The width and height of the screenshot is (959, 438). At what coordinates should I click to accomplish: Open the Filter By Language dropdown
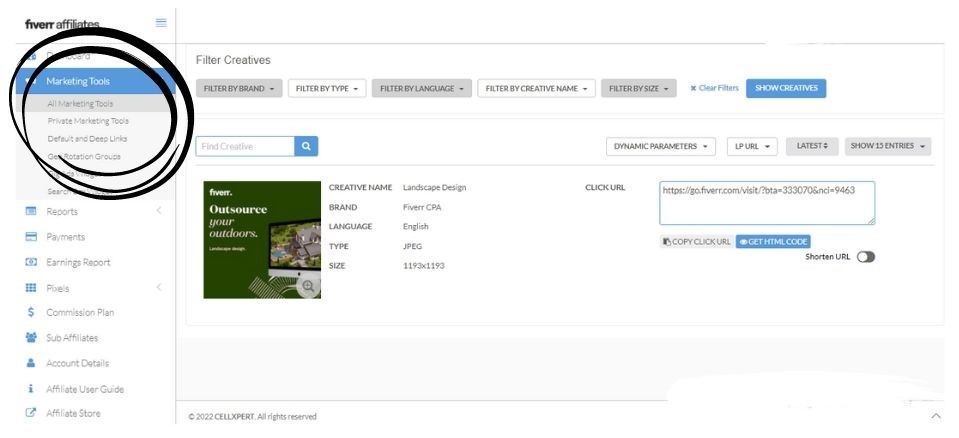click(x=421, y=88)
